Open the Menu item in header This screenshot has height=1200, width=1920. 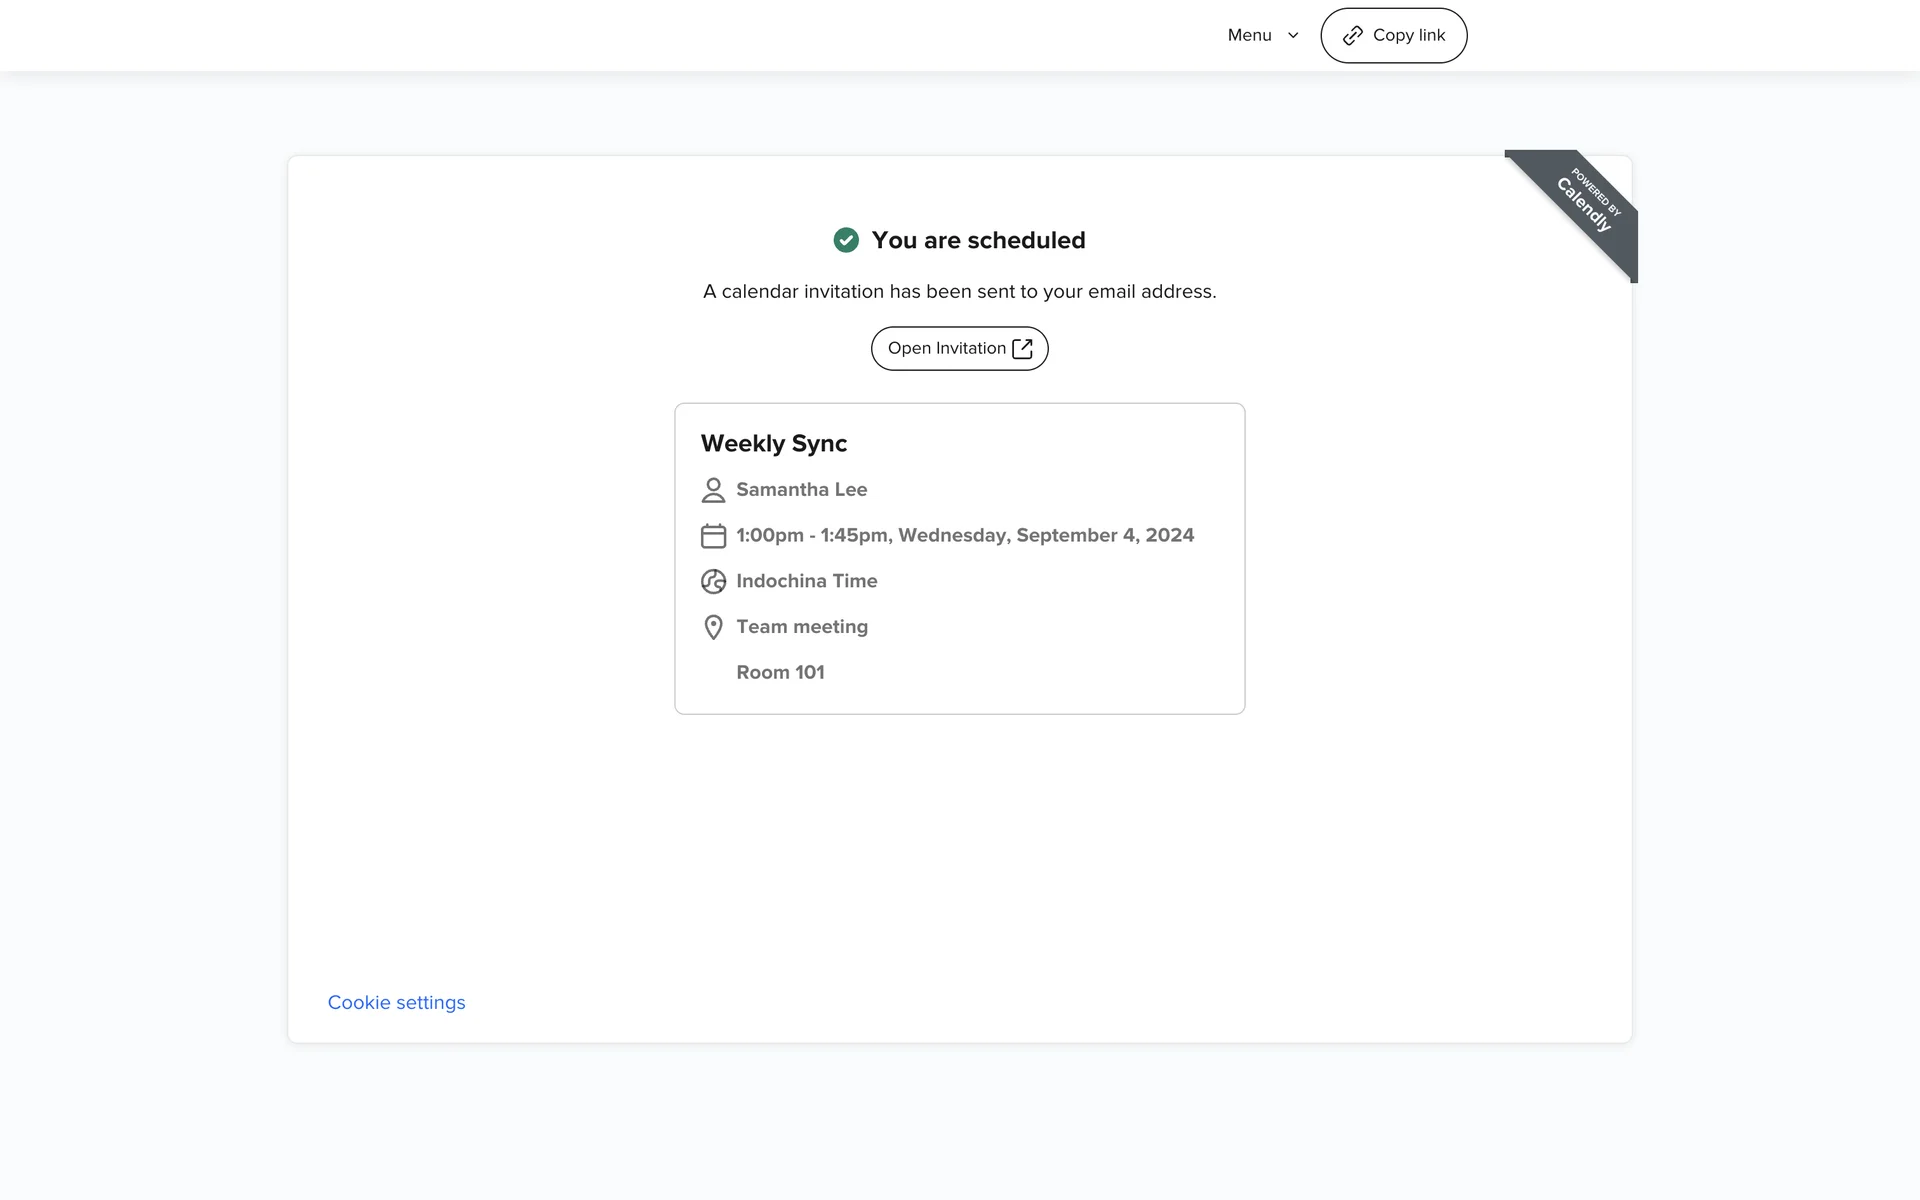point(1249,35)
